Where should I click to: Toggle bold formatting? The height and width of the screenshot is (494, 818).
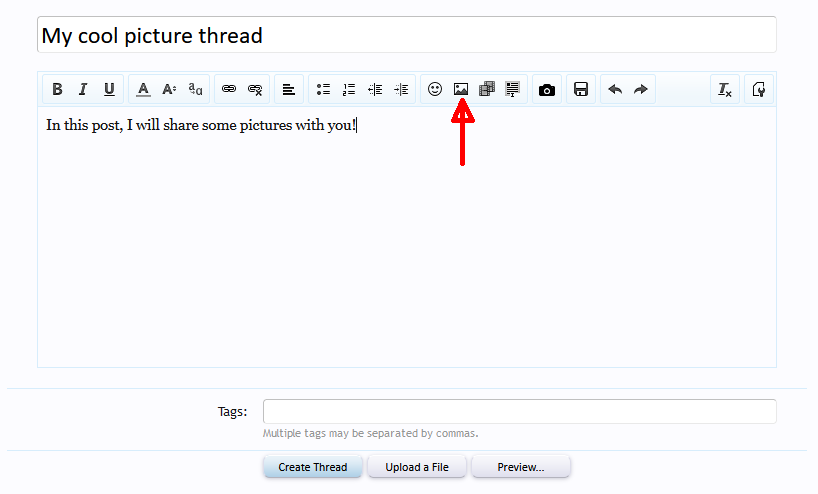click(x=57, y=89)
